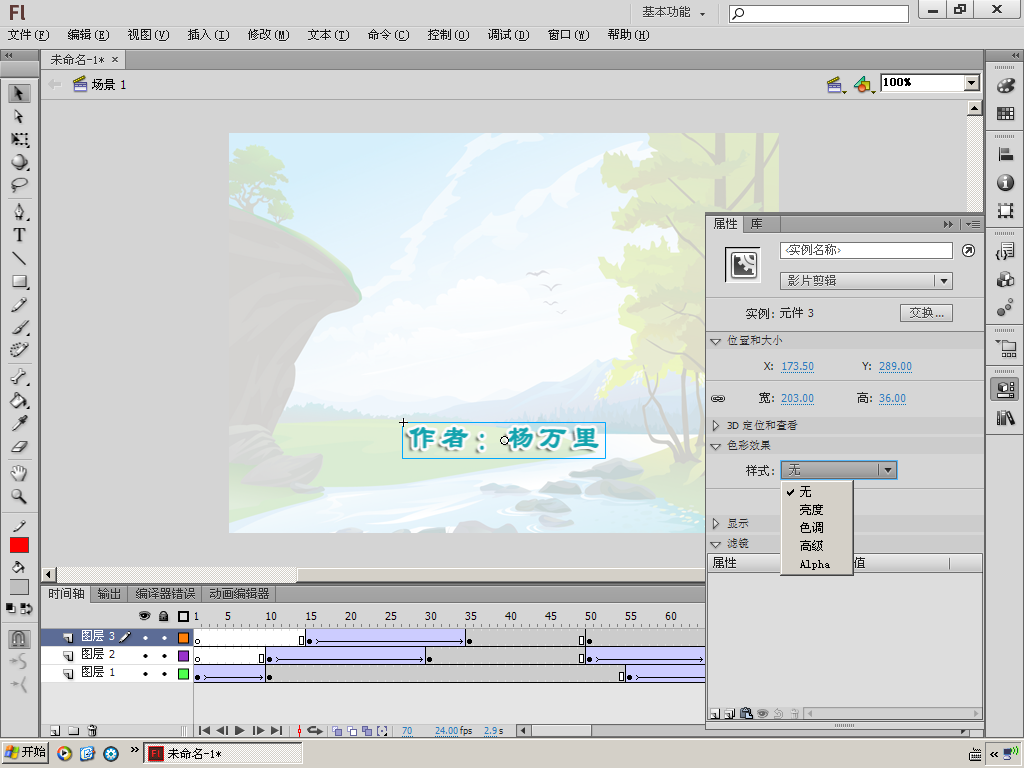This screenshot has height=768, width=1024.
Task: Click the width value 203.00
Action: (797, 398)
